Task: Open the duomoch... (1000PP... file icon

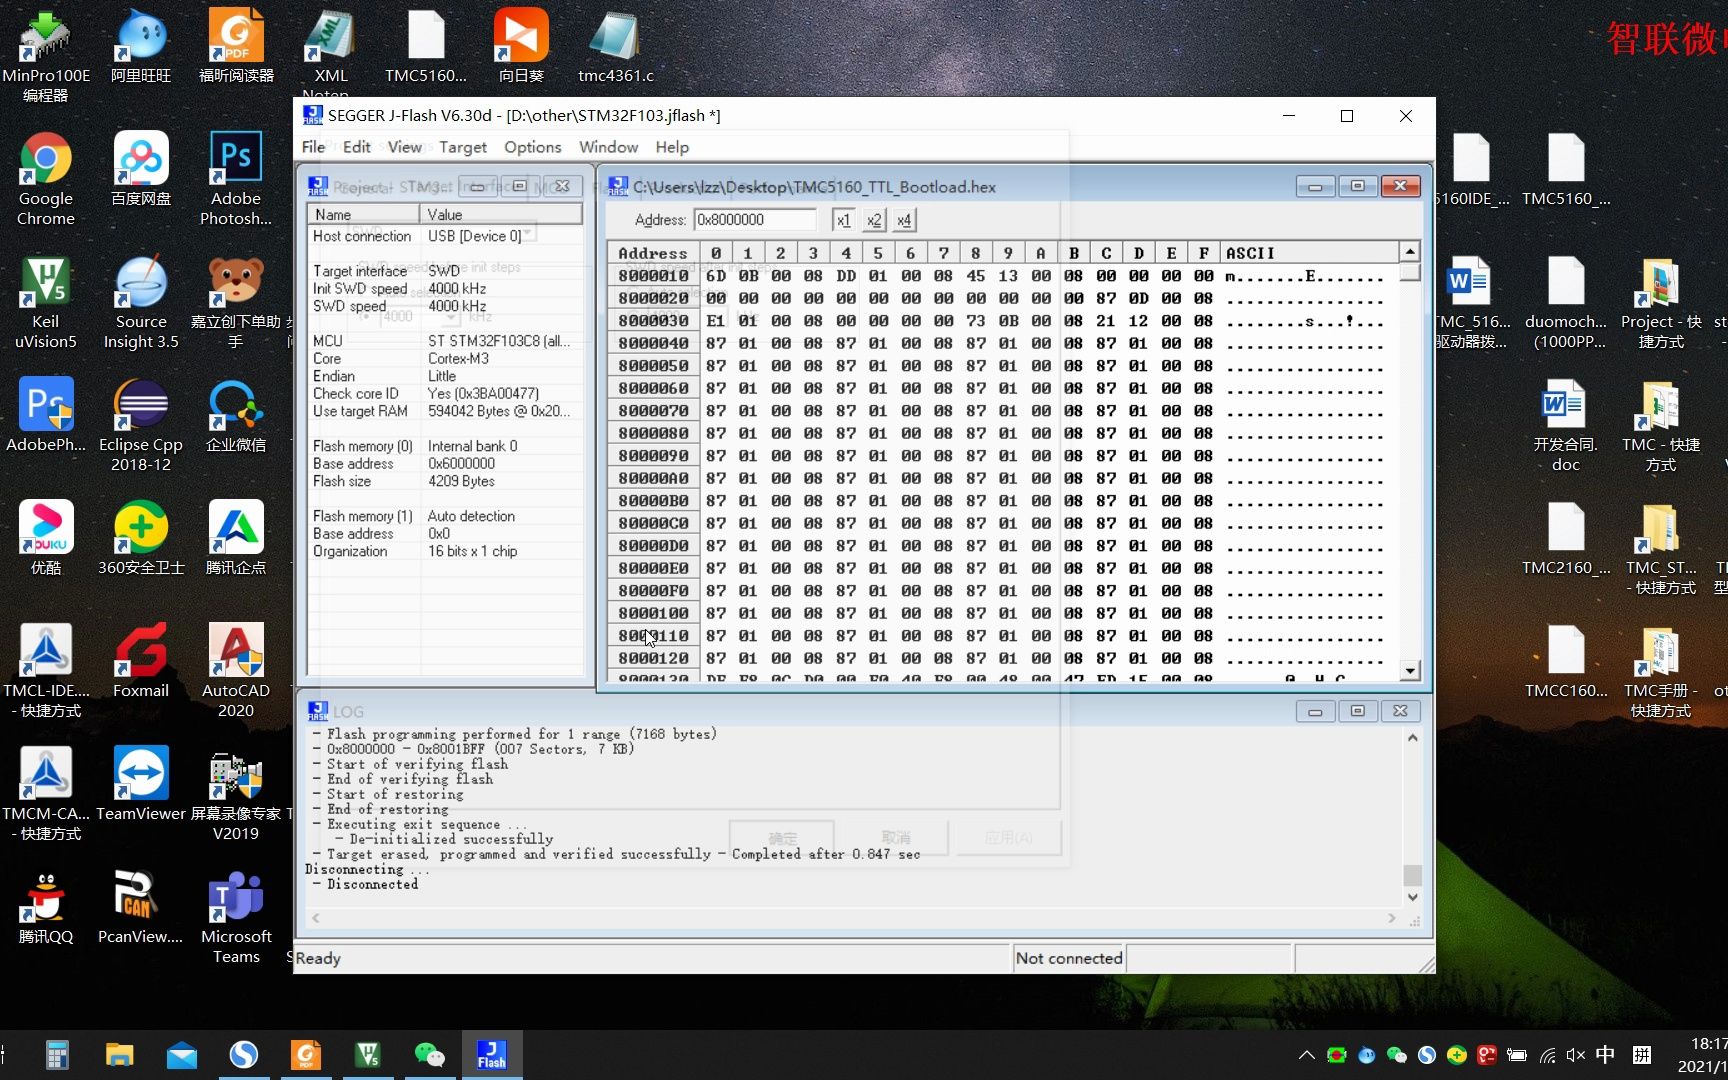Action: pyautogui.click(x=1566, y=302)
